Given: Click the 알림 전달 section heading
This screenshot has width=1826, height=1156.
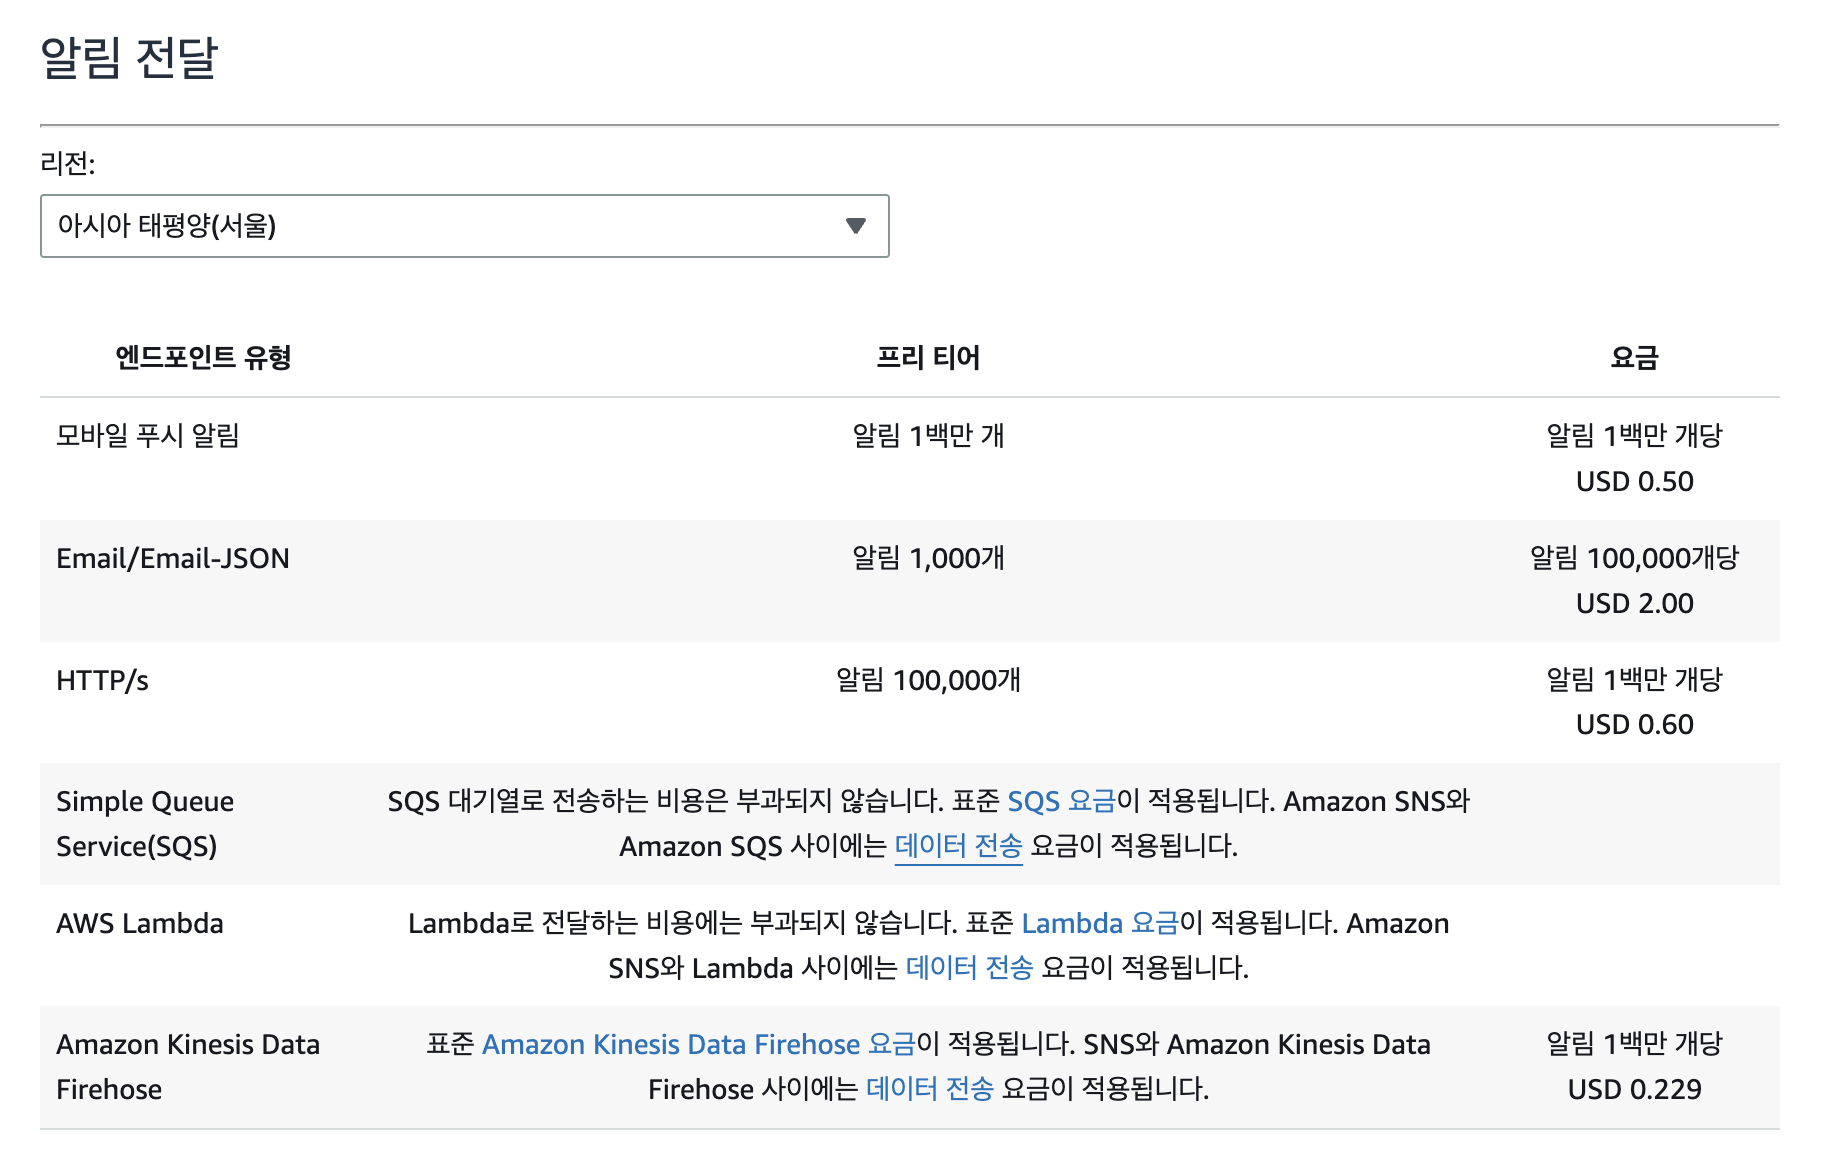Looking at the screenshot, I should 129,57.
